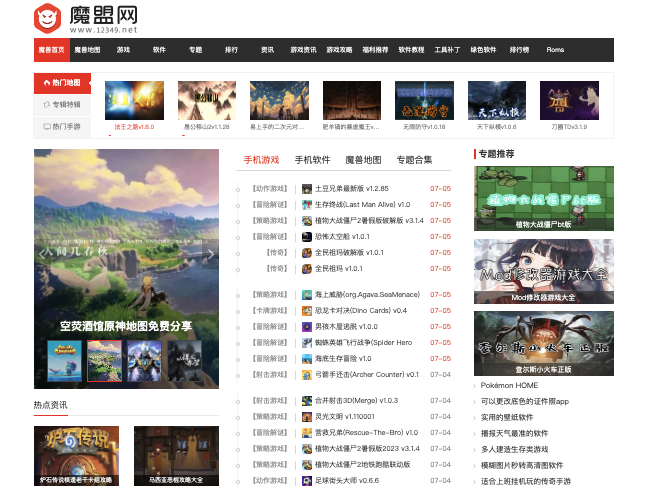Image resolution: width=649 pixels, height=500 pixels.
Task: Open 游戏 in the navigation bar
Action: pos(123,50)
